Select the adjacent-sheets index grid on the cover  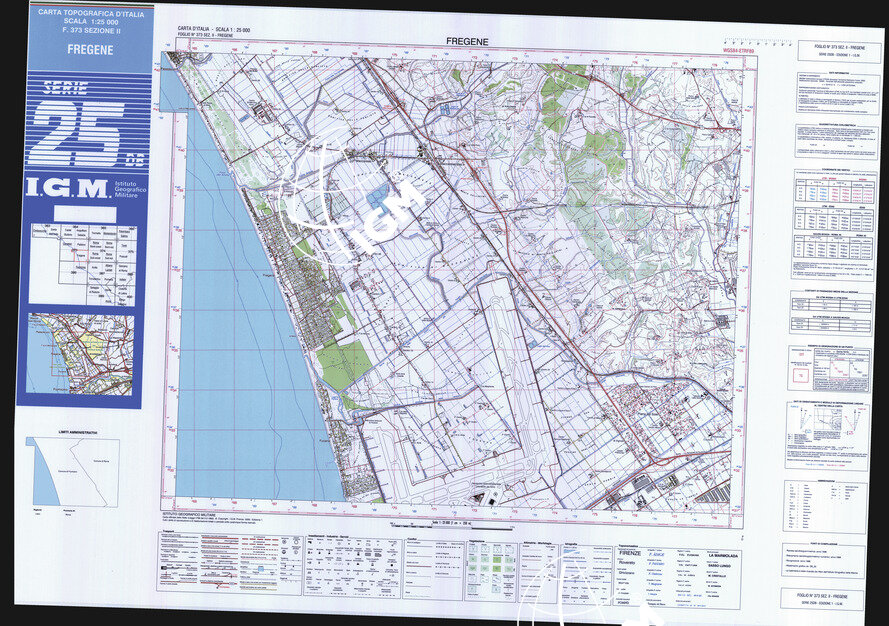[82, 262]
